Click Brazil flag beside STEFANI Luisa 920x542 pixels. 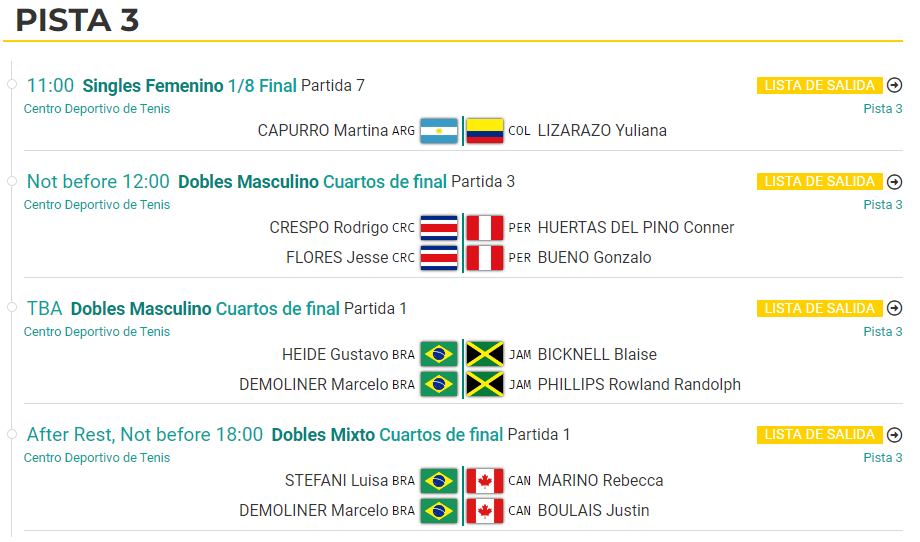point(439,481)
